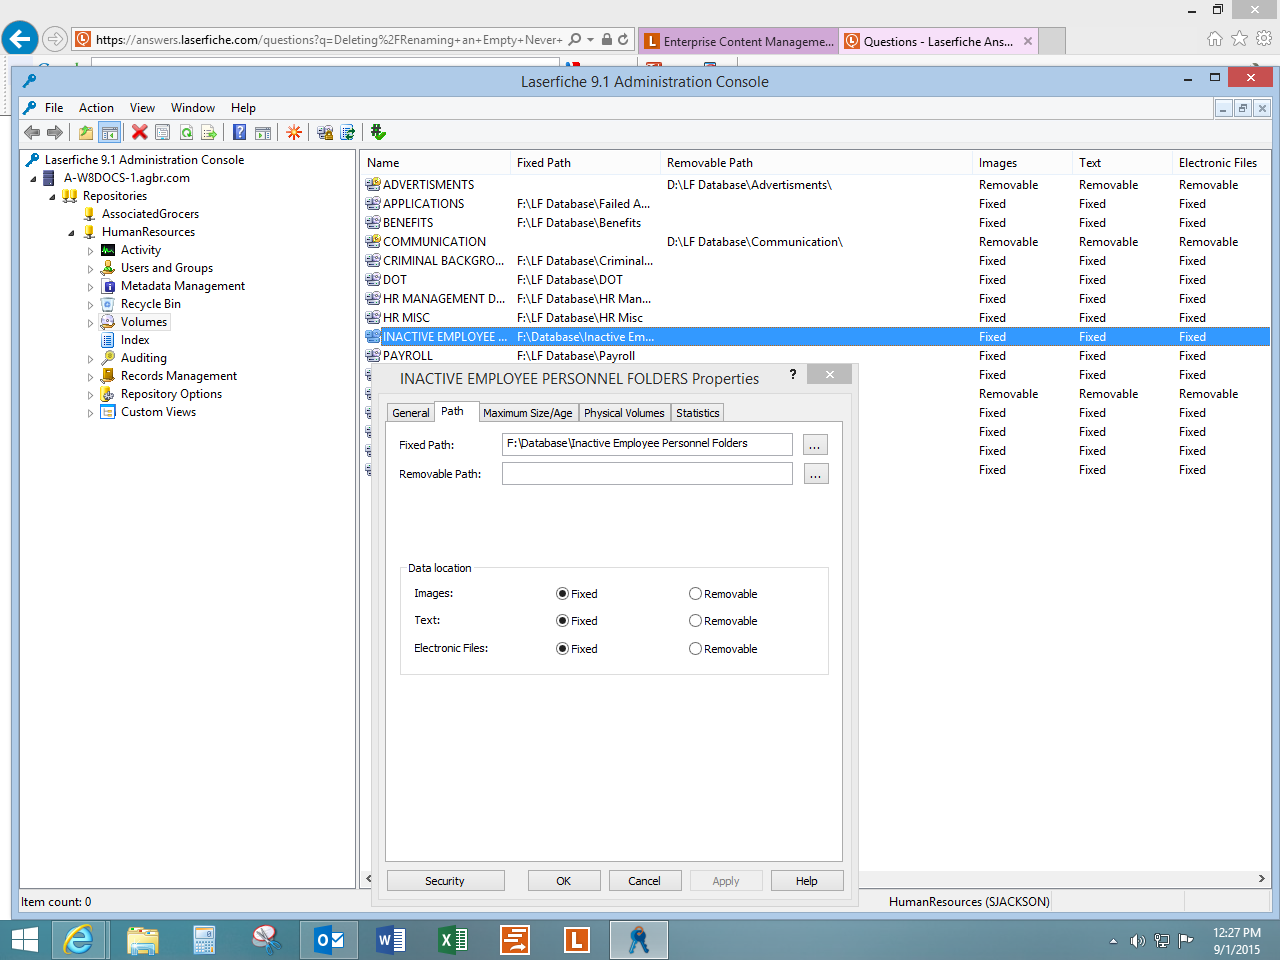This screenshot has width=1280, height=960.
Task: Click the red X Delete toolbar icon
Action: pos(139,132)
